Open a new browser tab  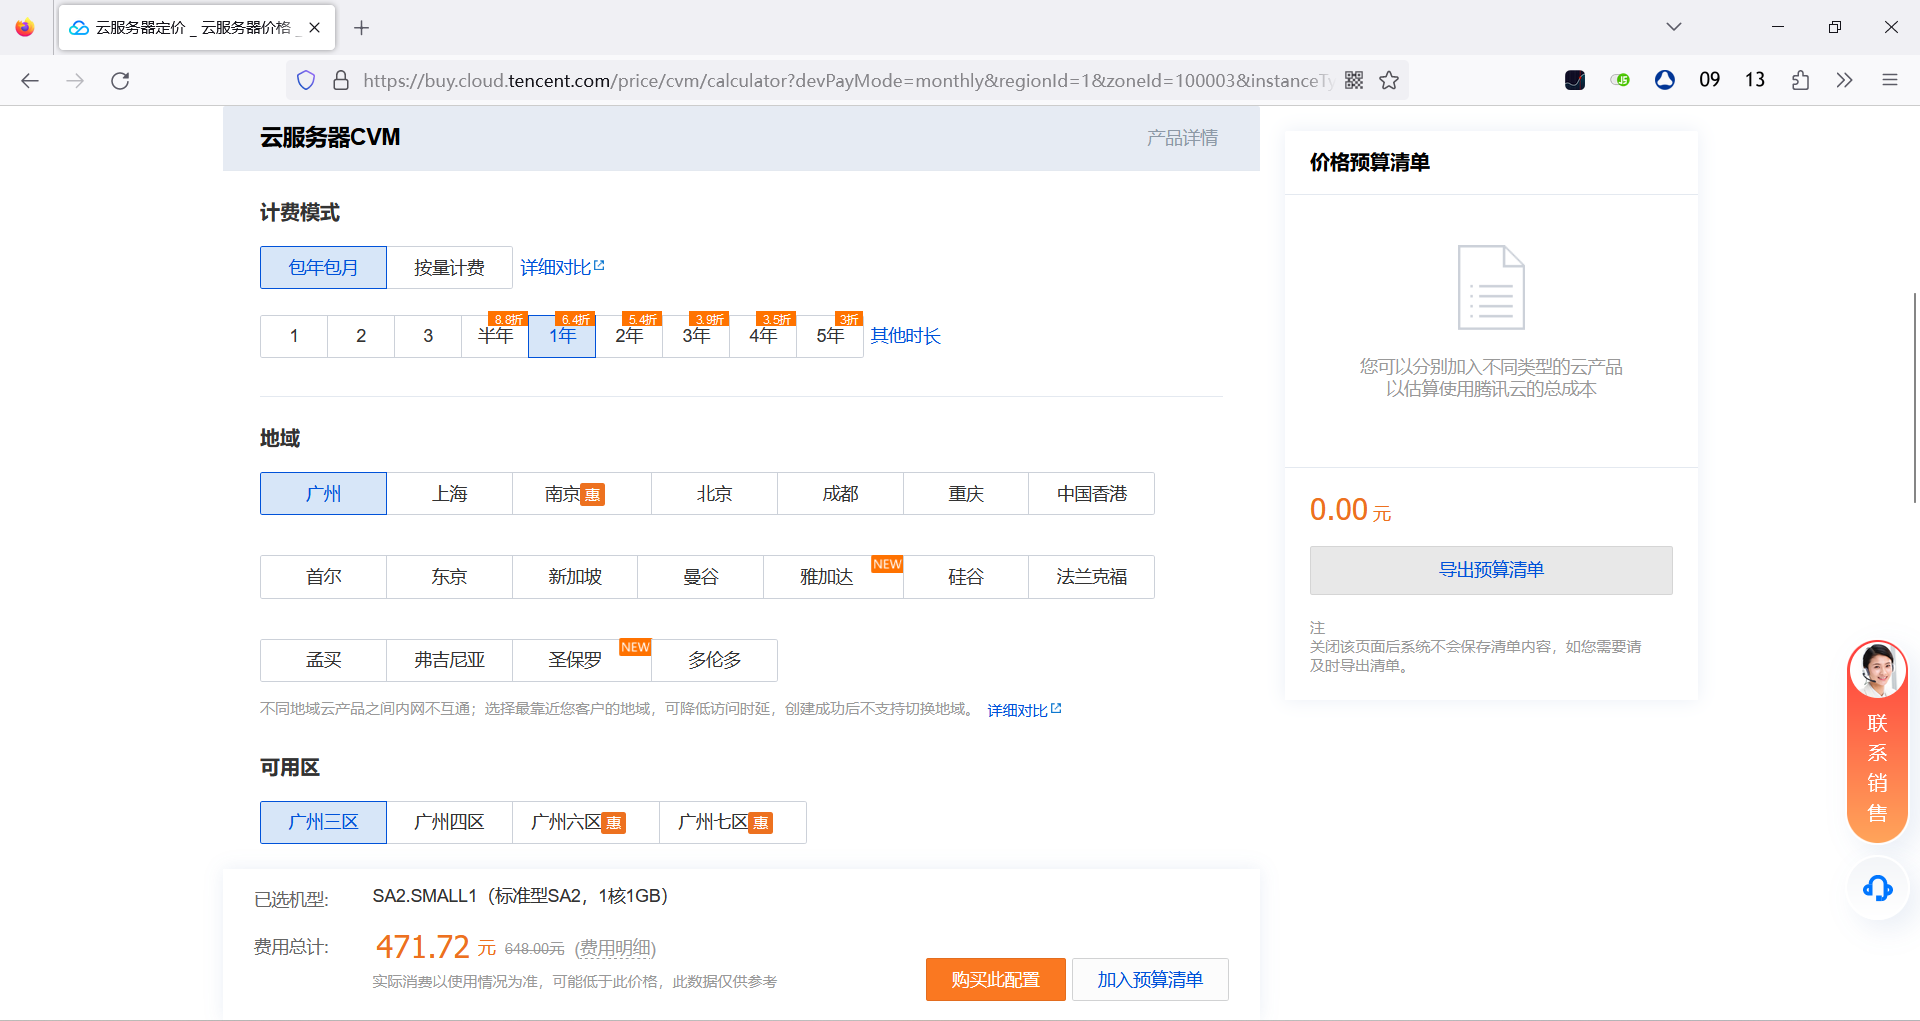tap(362, 27)
